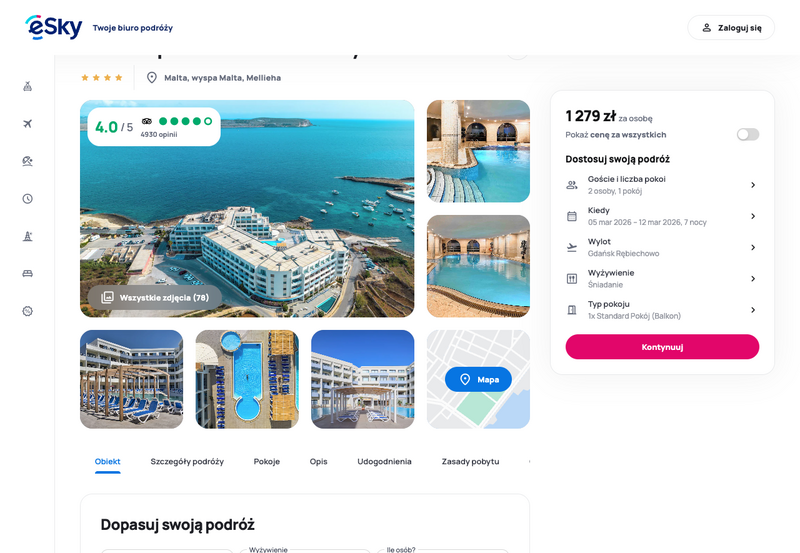
Task: Expand the Typ pokoju room option
Action: (x=662, y=310)
